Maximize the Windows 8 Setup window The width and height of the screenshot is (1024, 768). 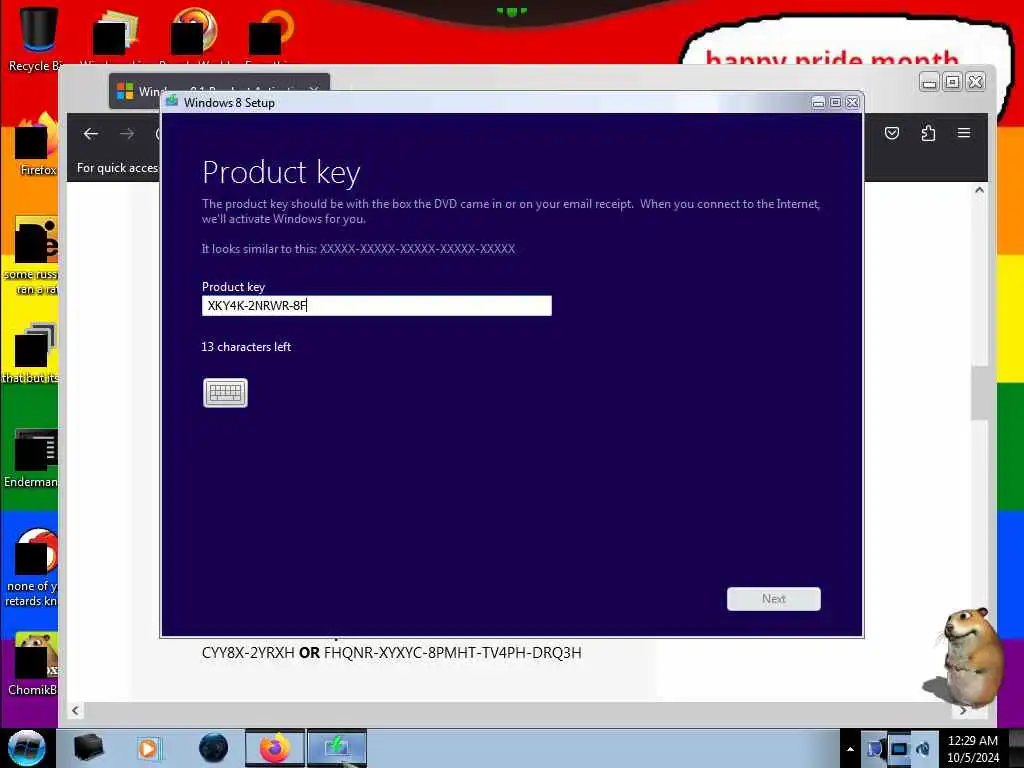point(835,103)
